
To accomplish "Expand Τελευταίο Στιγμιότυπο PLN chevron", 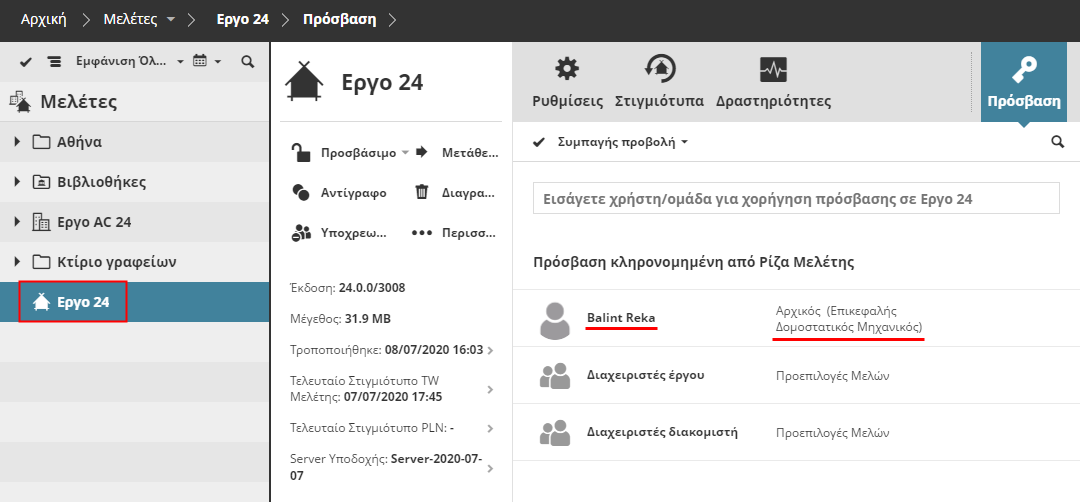I will tap(490, 428).
